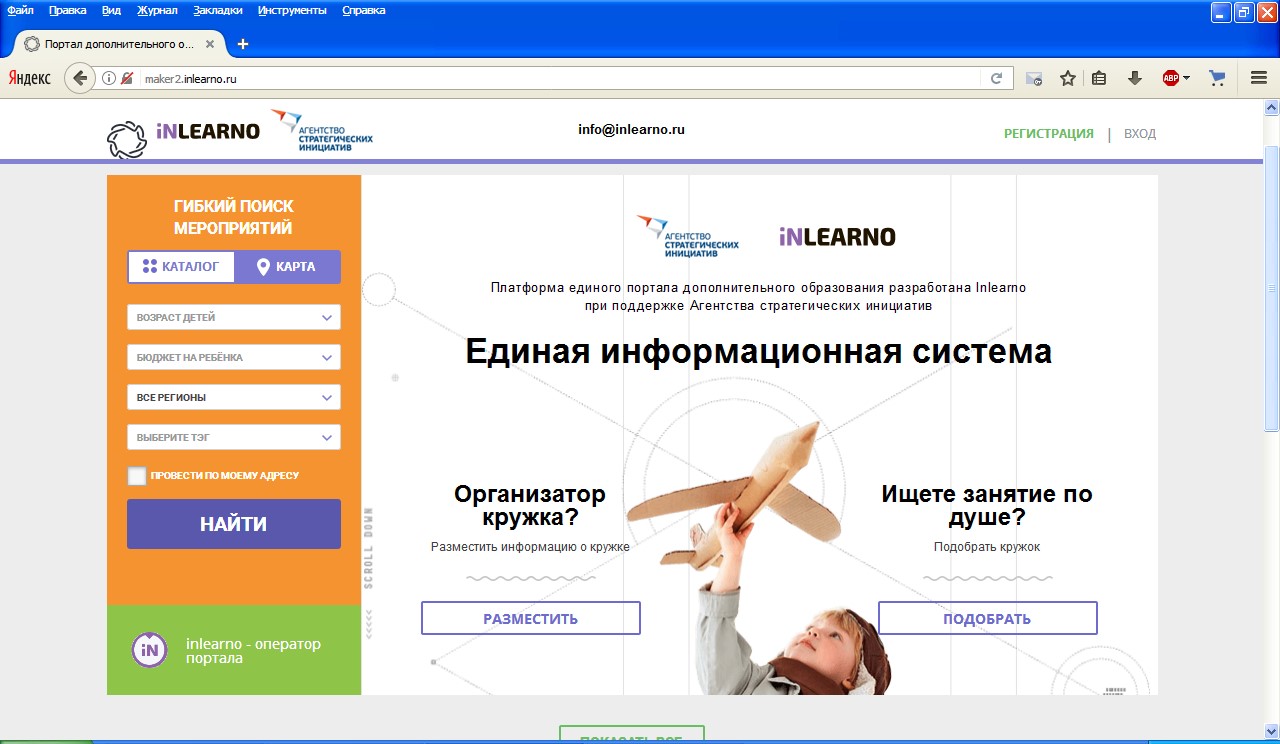Click the Adblock Plus ABP icon
The height and width of the screenshot is (744, 1280).
pos(1171,78)
